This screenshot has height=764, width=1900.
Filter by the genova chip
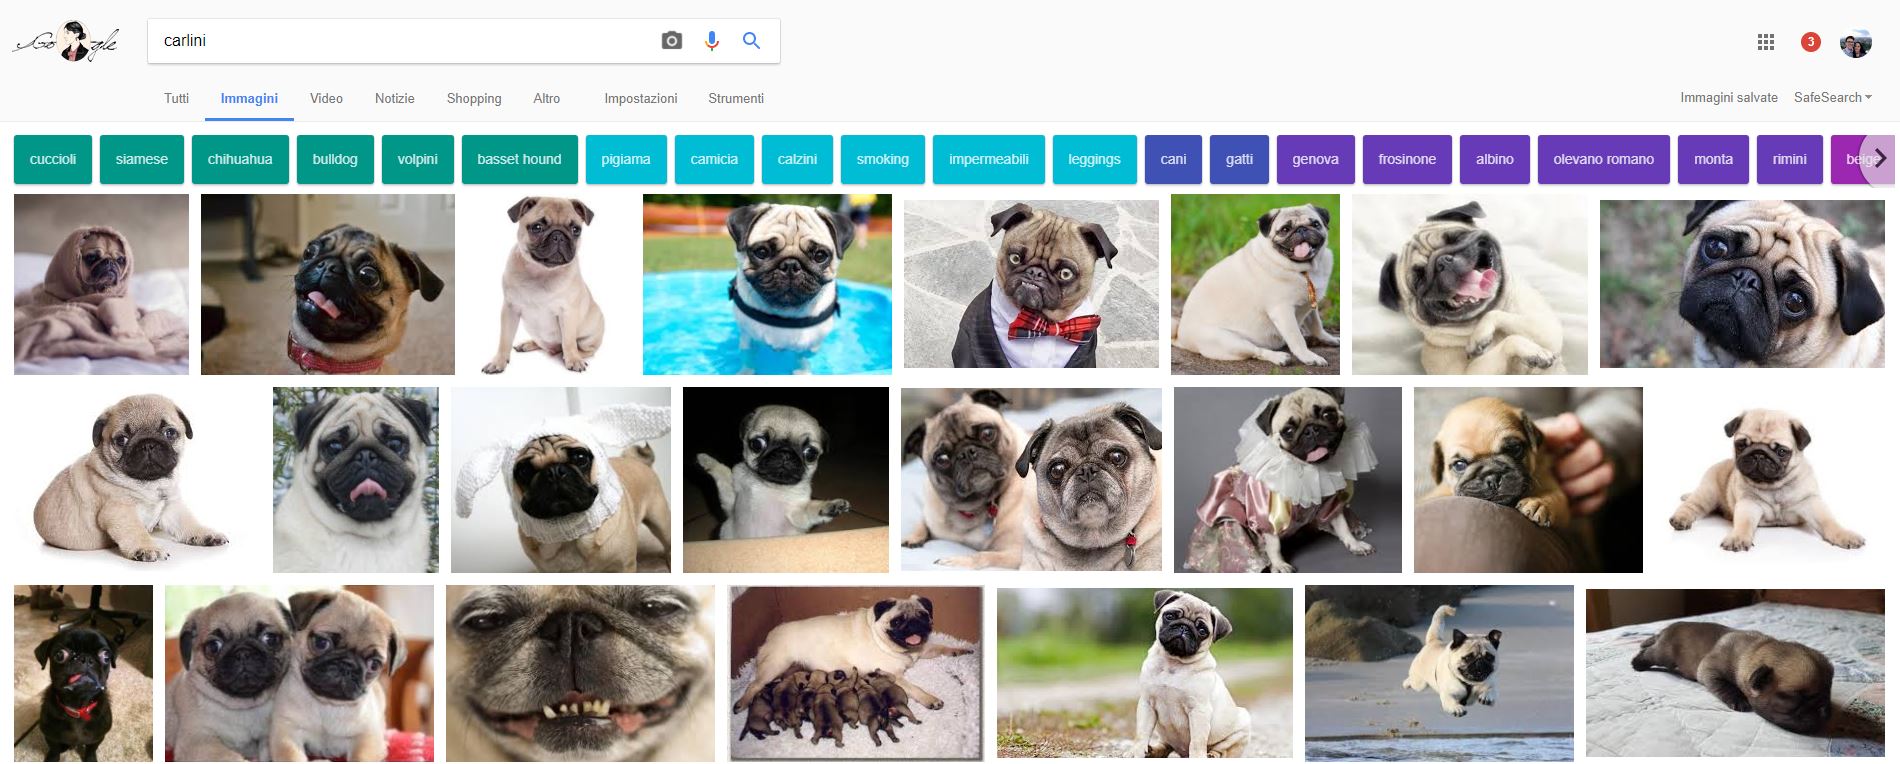[x=1316, y=159]
